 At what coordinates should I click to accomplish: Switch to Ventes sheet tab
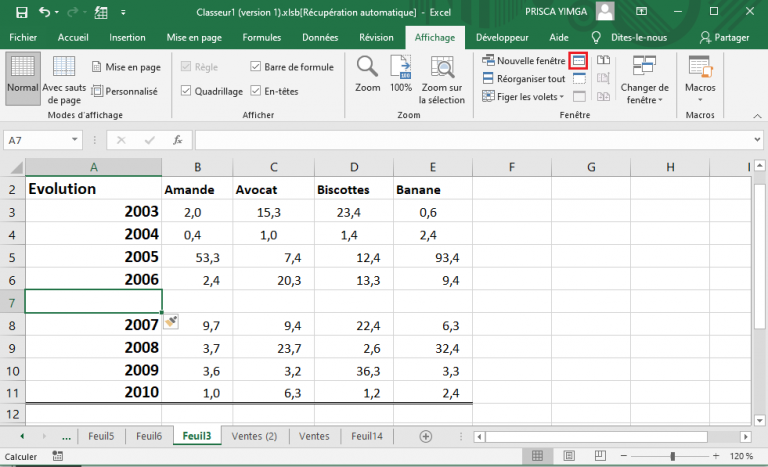point(314,436)
